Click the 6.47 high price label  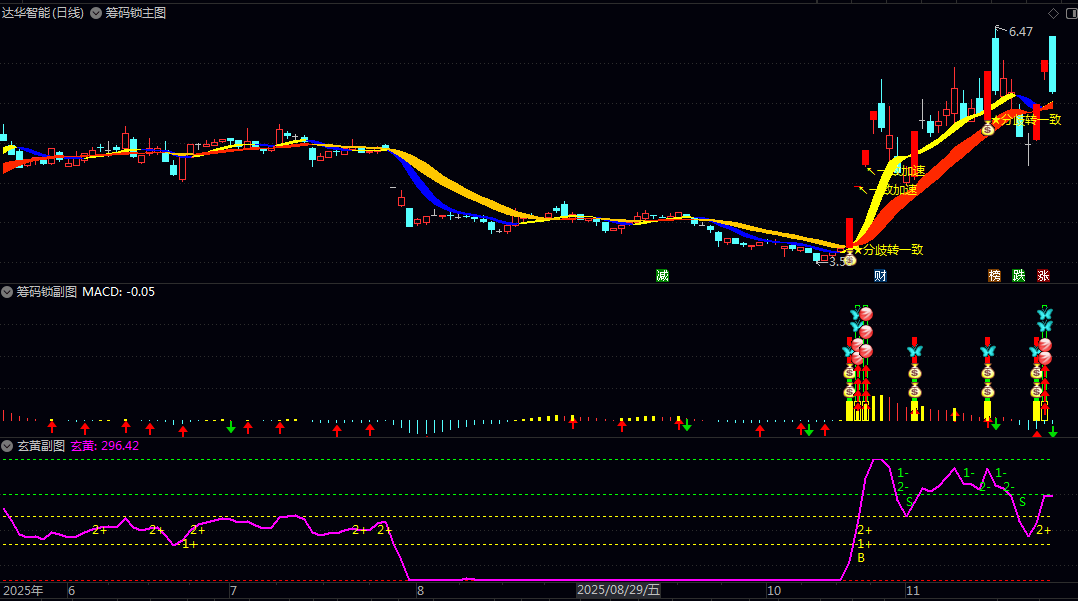click(x=1020, y=32)
